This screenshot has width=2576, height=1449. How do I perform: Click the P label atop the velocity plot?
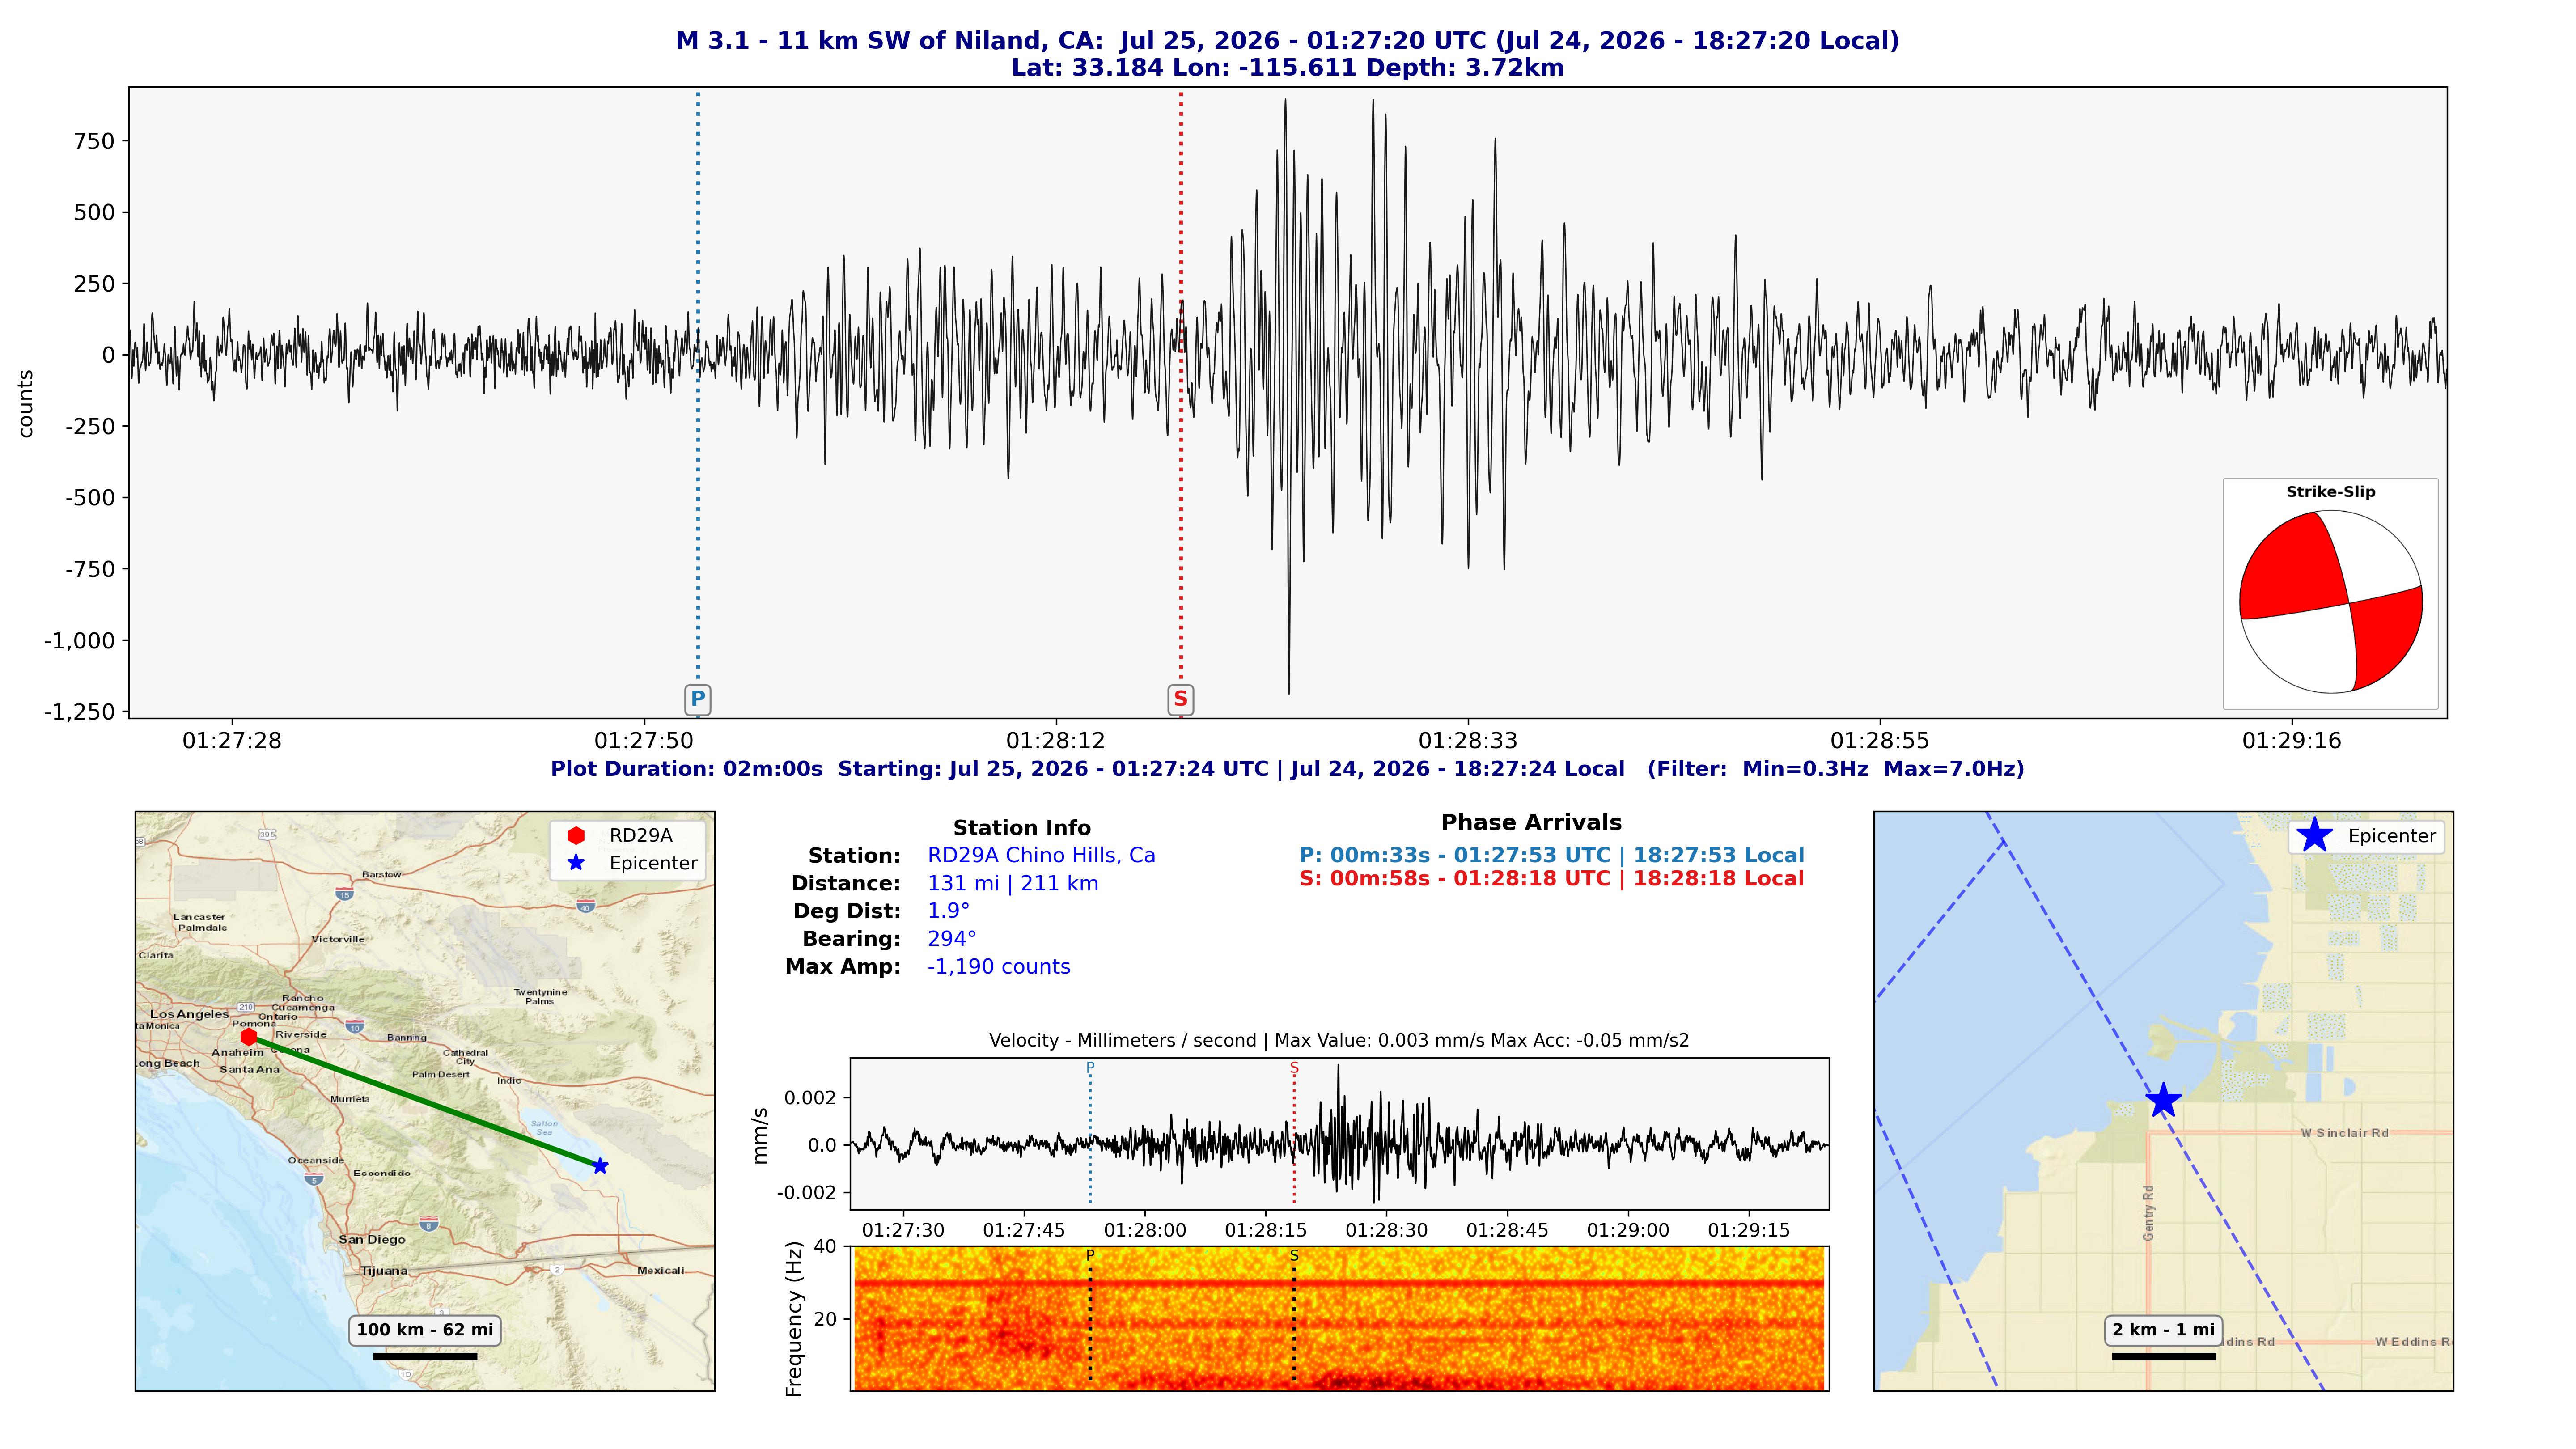tap(1090, 1068)
